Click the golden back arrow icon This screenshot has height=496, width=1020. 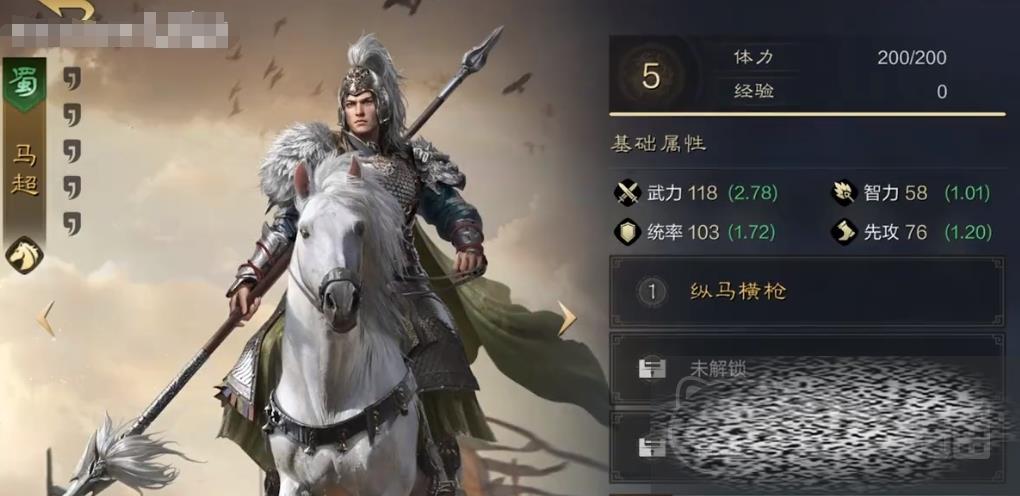(x=66, y=8)
